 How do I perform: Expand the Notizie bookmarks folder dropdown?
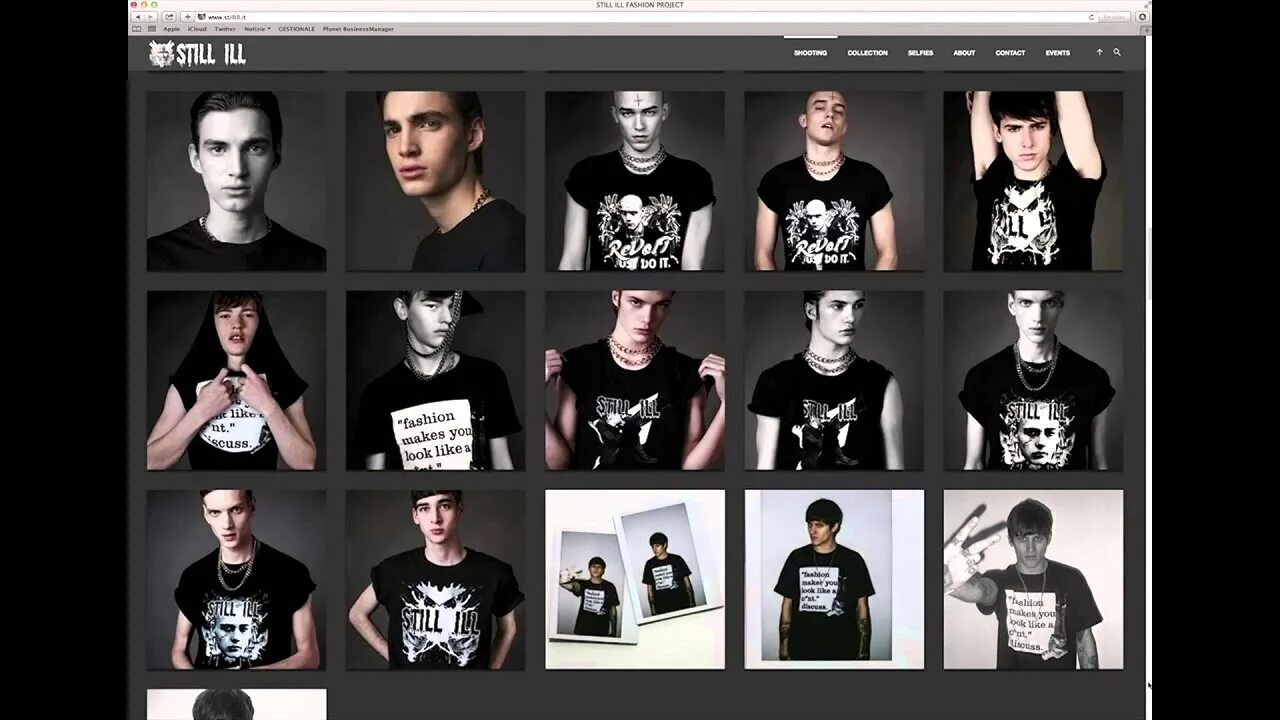pos(257,29)
